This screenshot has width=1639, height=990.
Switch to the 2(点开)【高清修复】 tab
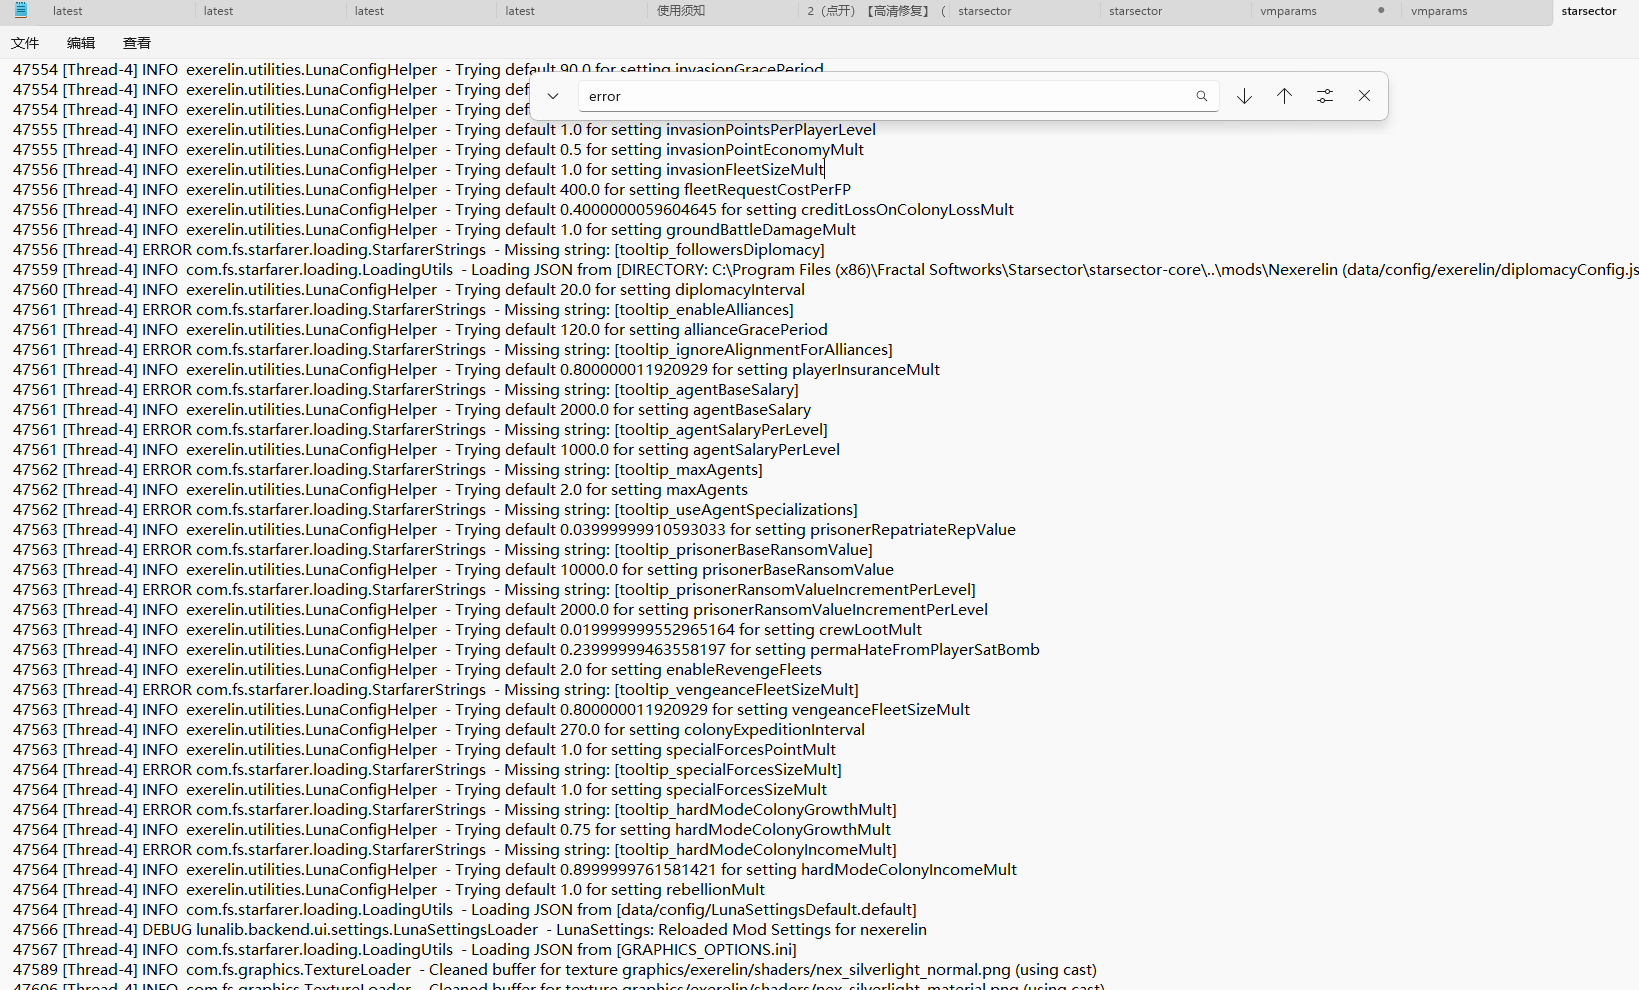click(868, 11)
